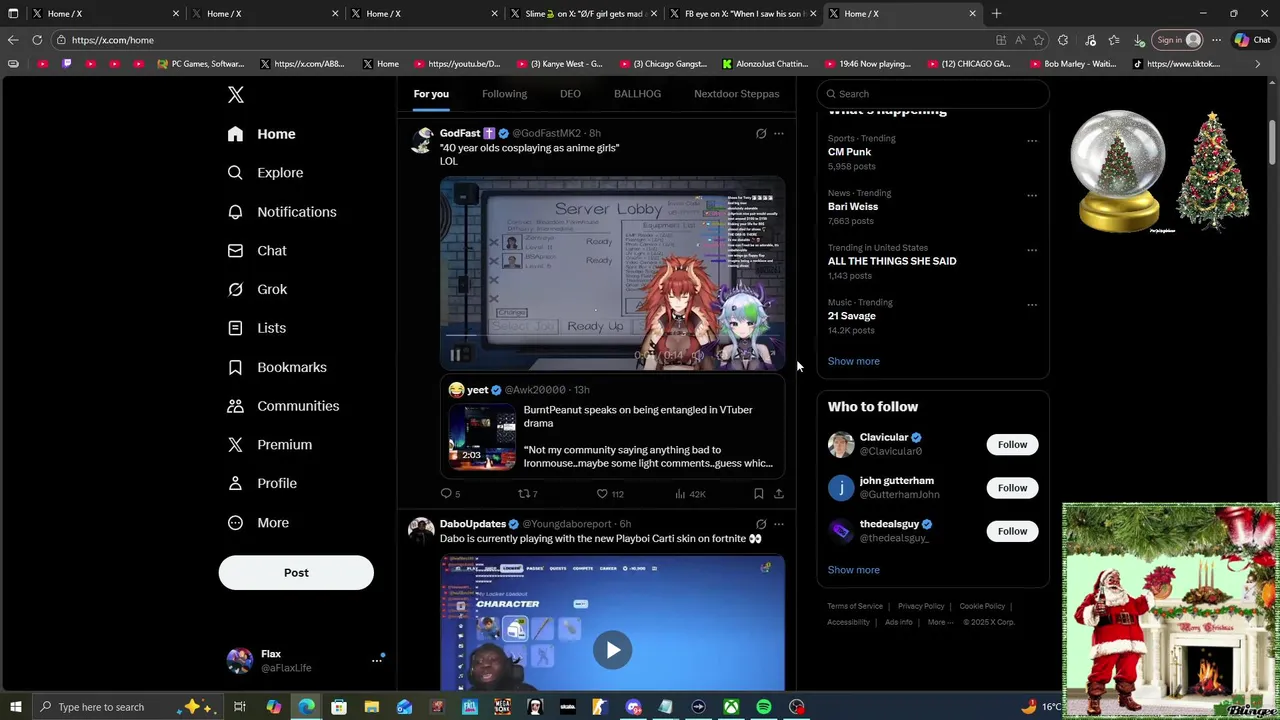Click Grok icon on GodFast post
Image resolution: width=1280 pixels, height=720 pixels.
coord(761,134)
